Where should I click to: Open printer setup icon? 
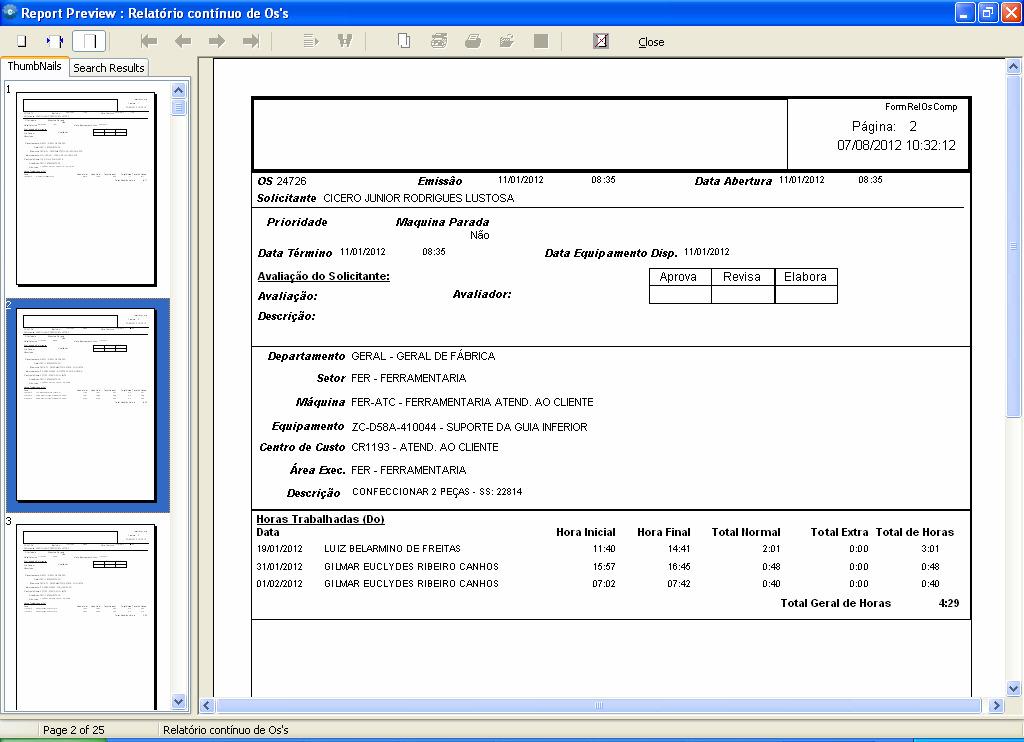[438, 41]
